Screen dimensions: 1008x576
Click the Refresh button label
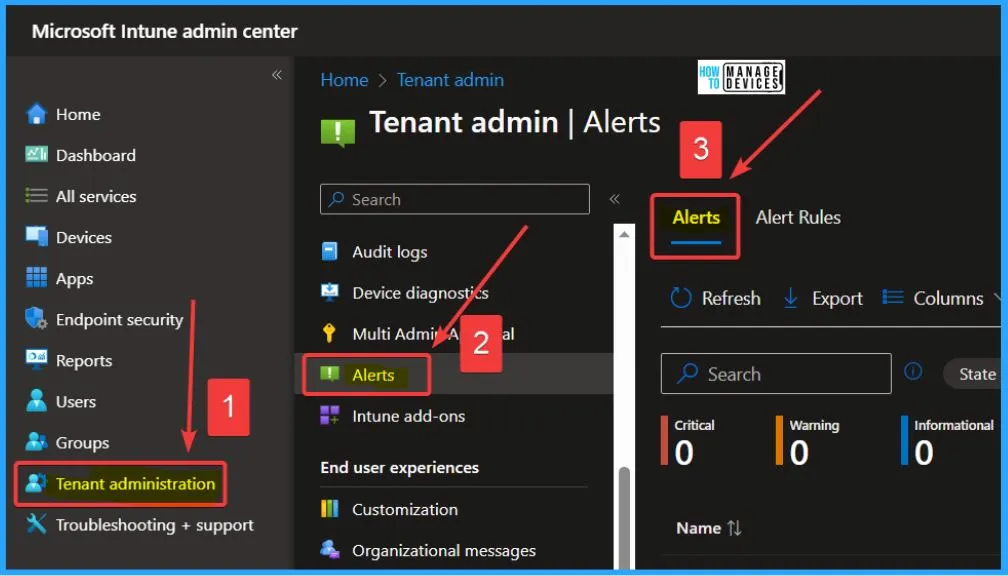coord(731,298)
